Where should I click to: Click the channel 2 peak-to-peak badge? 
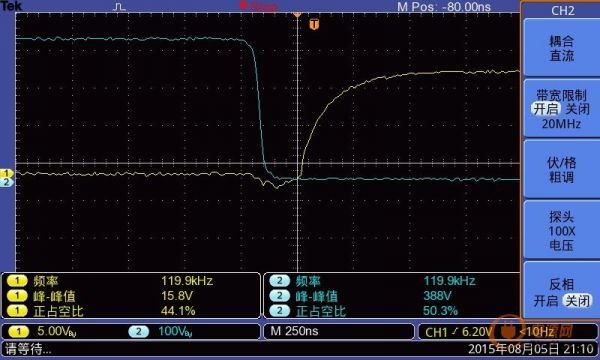[280, 296]
